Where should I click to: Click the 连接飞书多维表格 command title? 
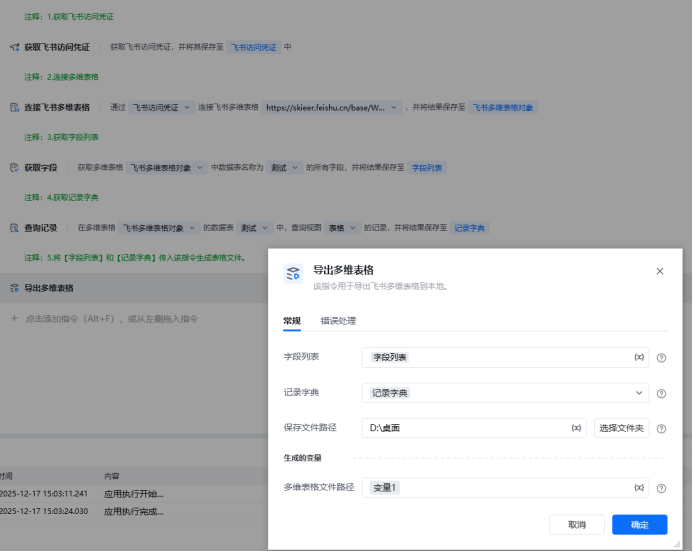57,107
